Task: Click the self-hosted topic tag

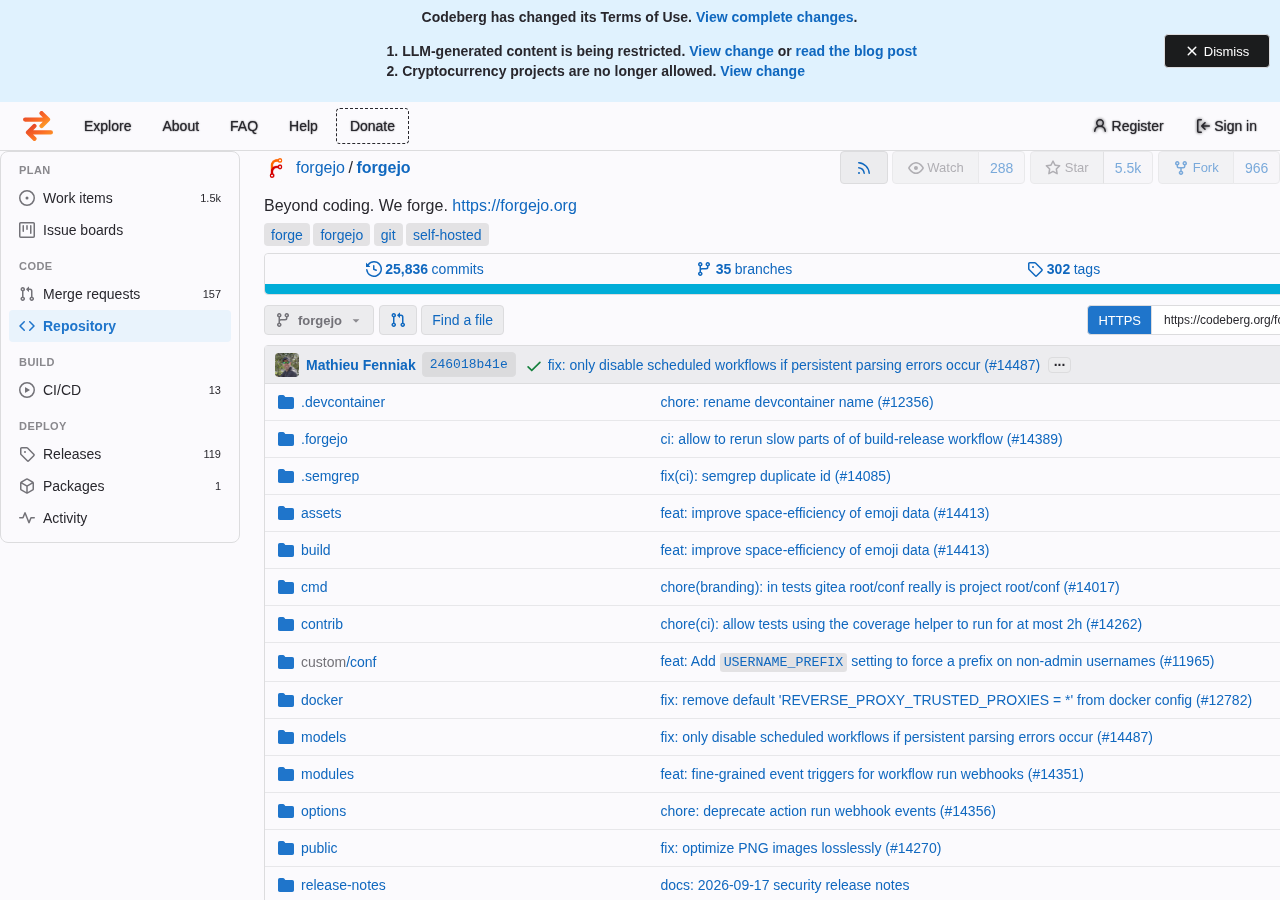Action: pos(447,235)
